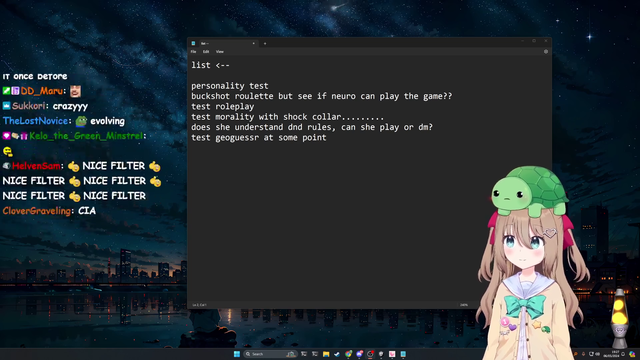This screenshot has width=640, height=360.
Task: Open the Notepad taskbar icon
Action: pos(403,354)
